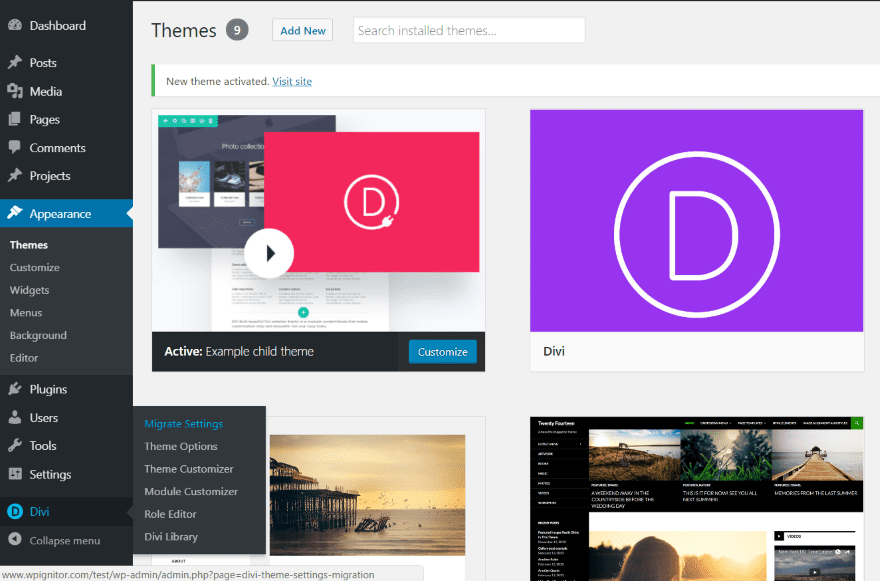880x581 pixels.
Task: Open Customize under Appearance
Action: click(x=35, y=267)
